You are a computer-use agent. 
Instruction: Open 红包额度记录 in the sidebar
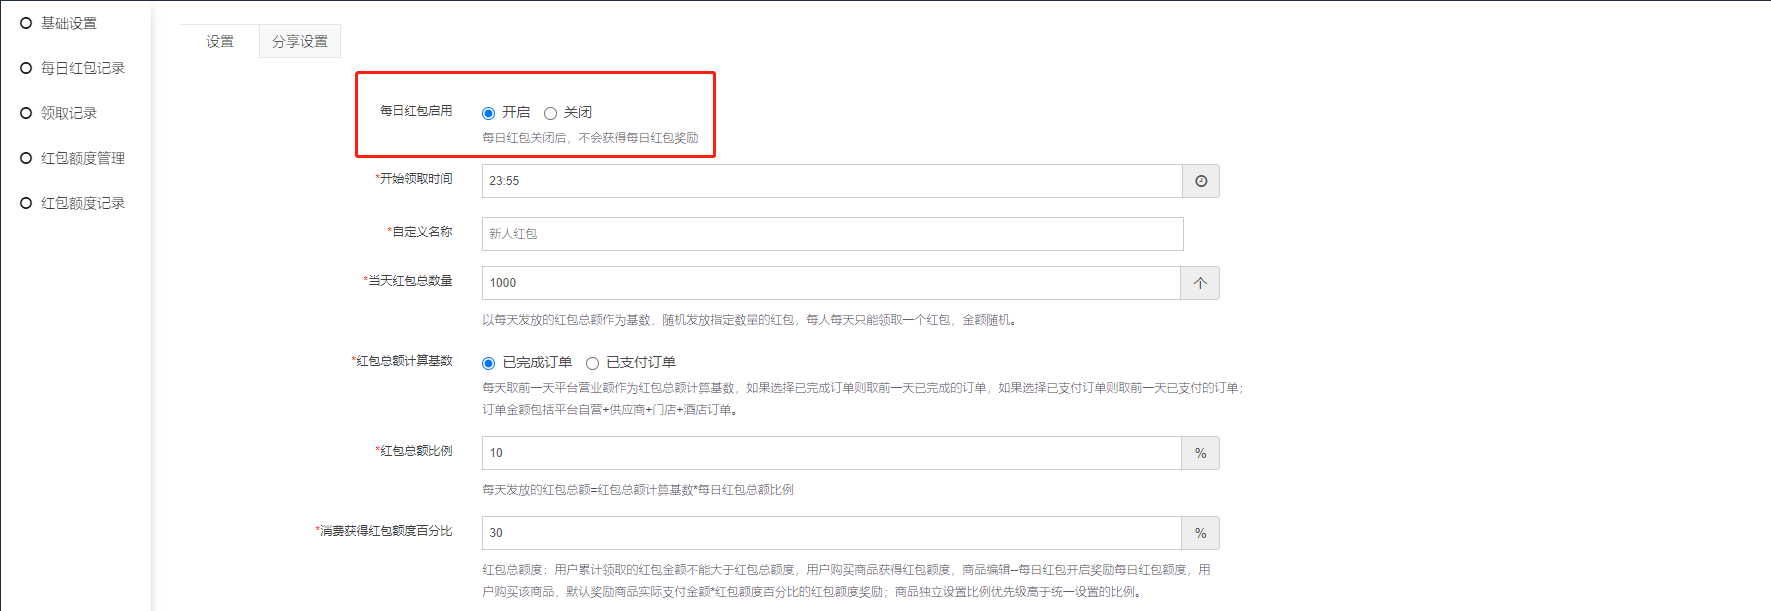pyautogui.click(x=82, y=203)
